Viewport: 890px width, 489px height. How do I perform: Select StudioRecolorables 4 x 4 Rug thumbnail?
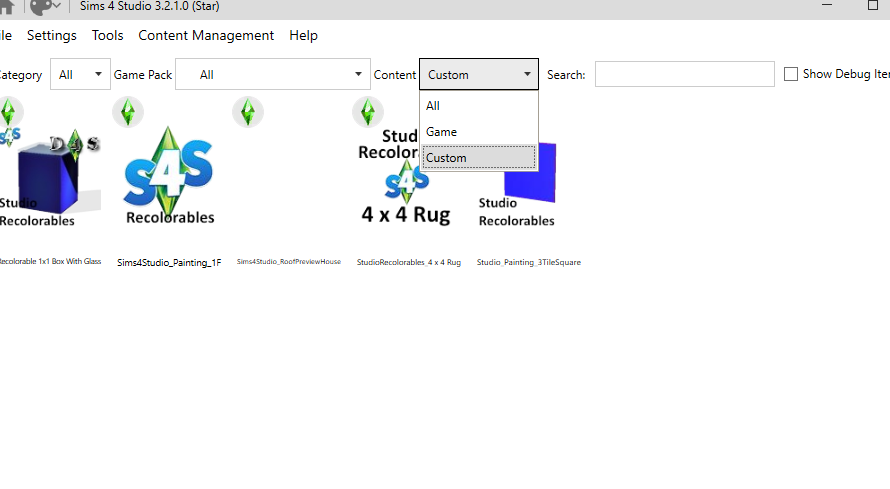406,177
